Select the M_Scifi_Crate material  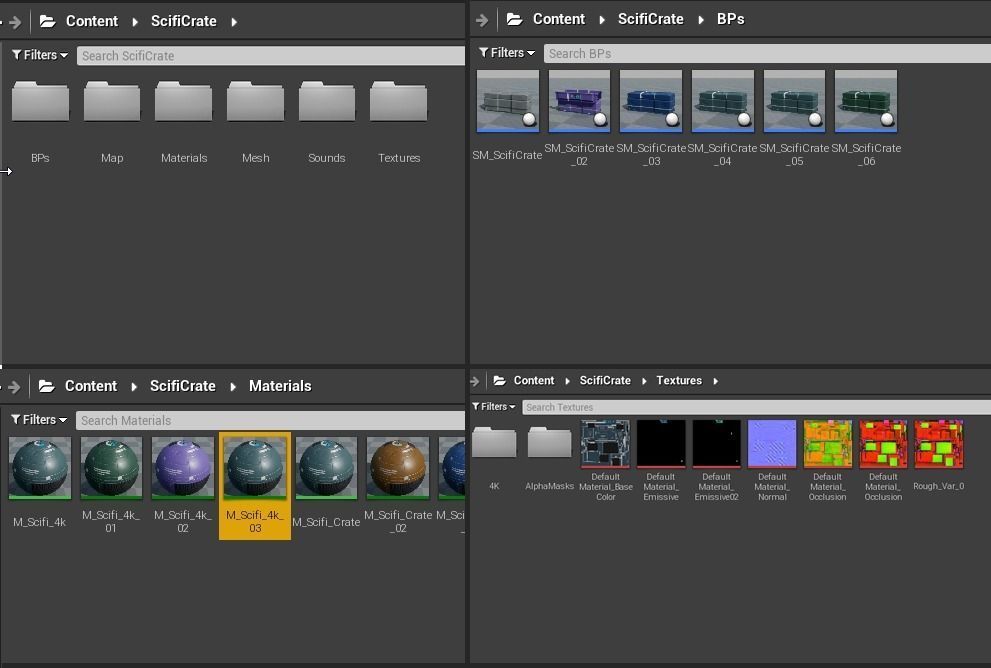[x=326, y=468]
